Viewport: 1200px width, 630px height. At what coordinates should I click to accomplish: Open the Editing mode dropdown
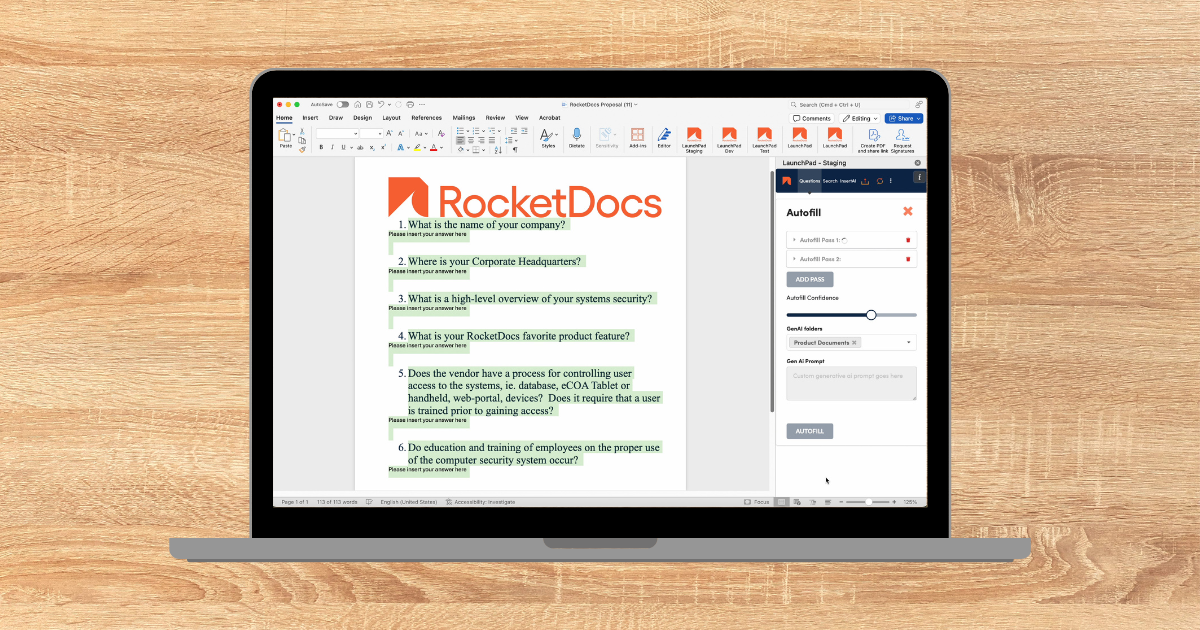pyautogui.click(x=860, y=118)
